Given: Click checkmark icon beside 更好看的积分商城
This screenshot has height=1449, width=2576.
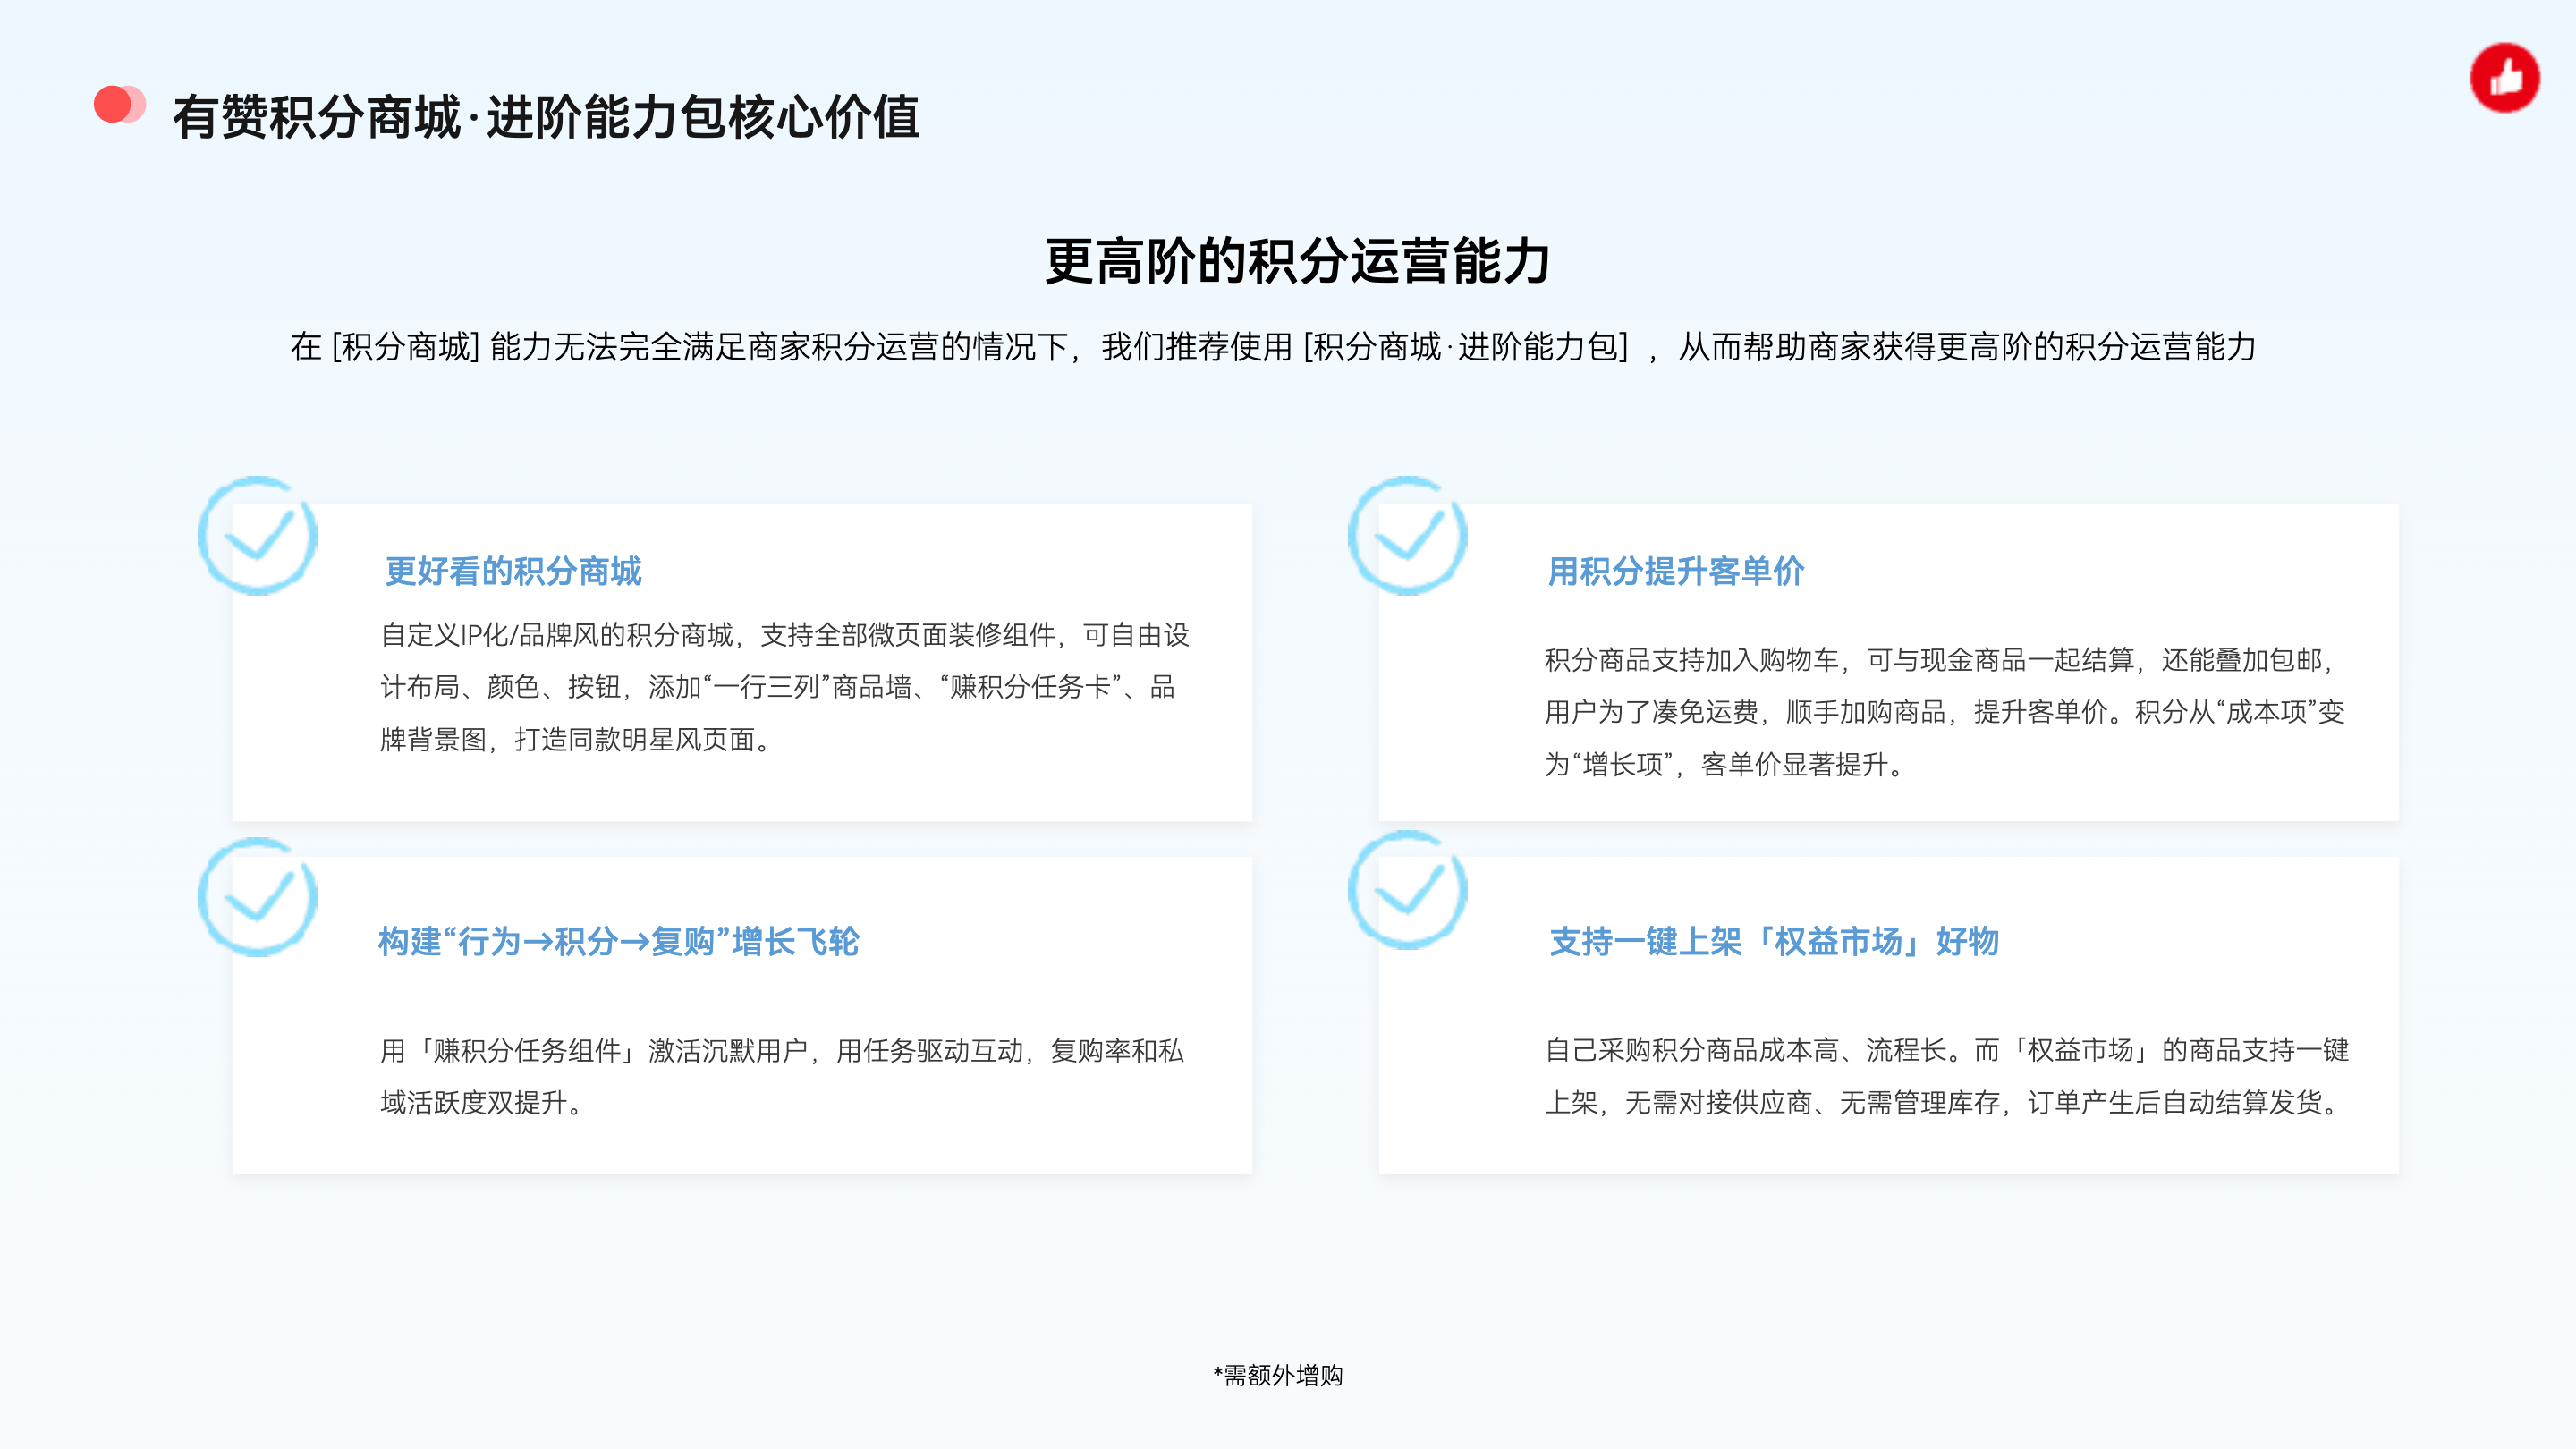Looking at the screenshot, I should click(x=258, y=537).
